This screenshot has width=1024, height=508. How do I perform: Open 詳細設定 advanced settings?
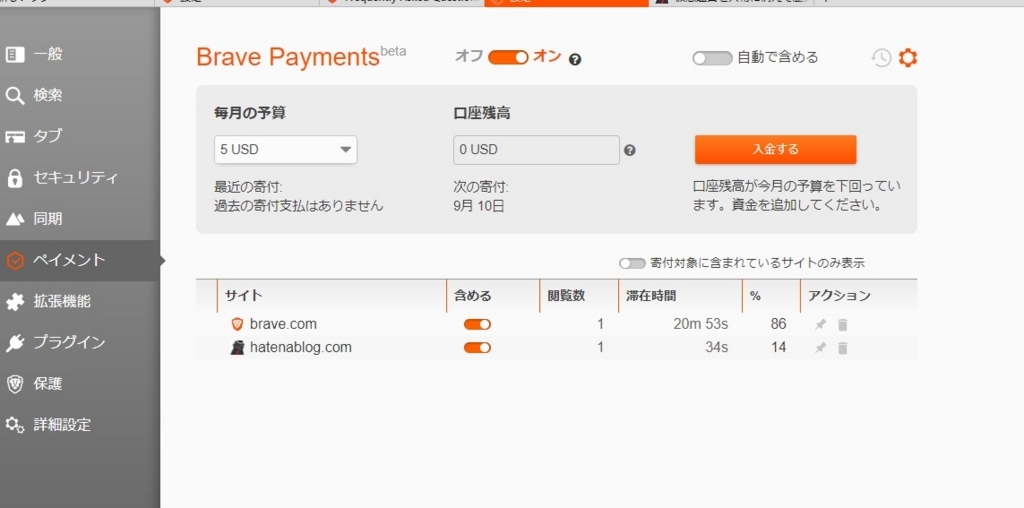[80, 424]
